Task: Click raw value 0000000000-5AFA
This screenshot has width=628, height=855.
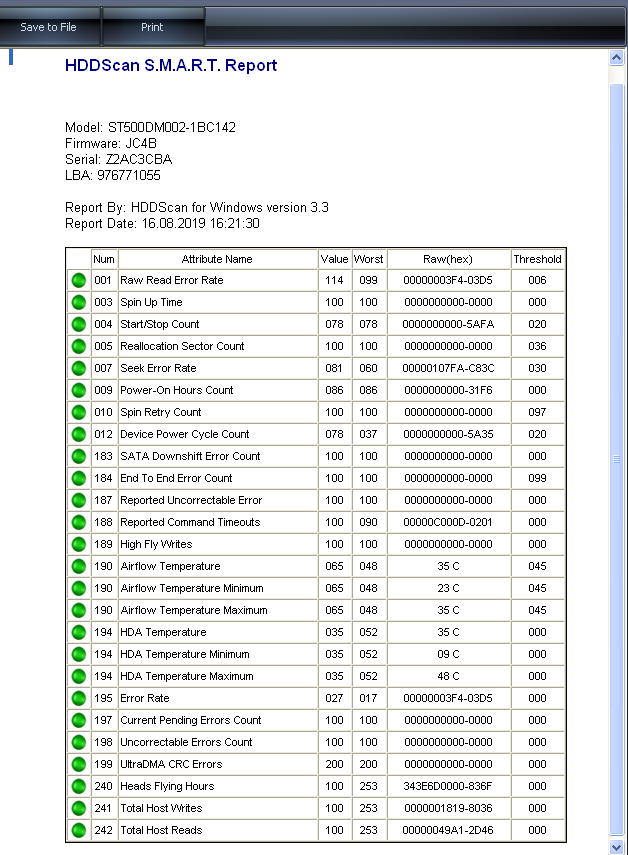Action: pos(448,324)
